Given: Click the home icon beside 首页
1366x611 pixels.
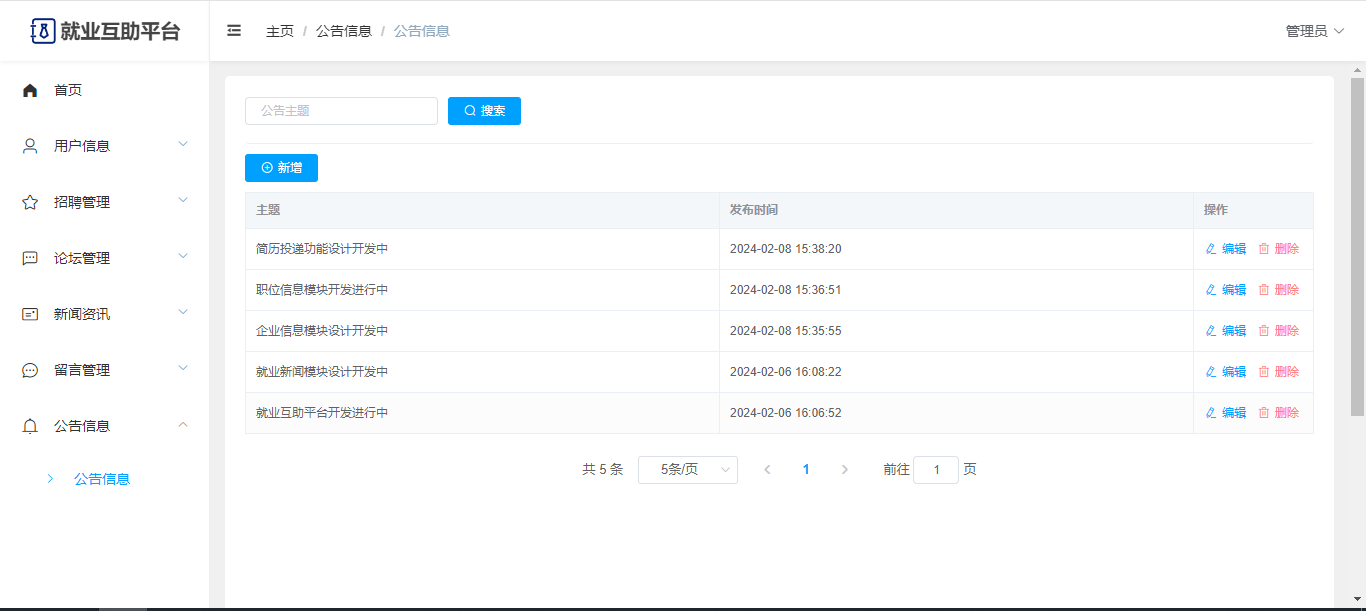Looking at the screenshot, I should pyautogui.click(x=30, y=90).
